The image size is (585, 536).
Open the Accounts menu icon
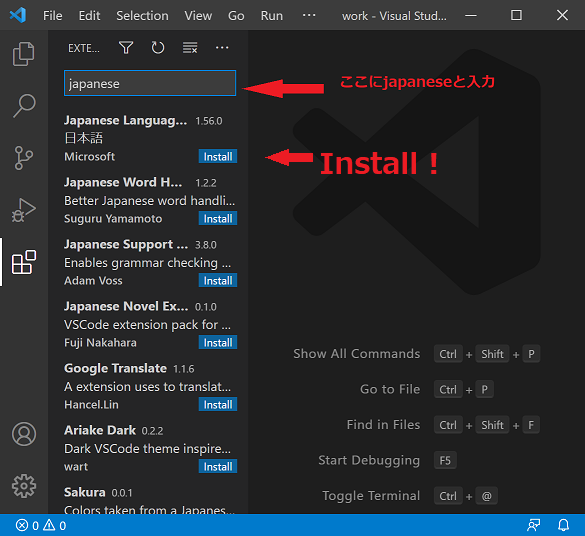coord(24,434)
